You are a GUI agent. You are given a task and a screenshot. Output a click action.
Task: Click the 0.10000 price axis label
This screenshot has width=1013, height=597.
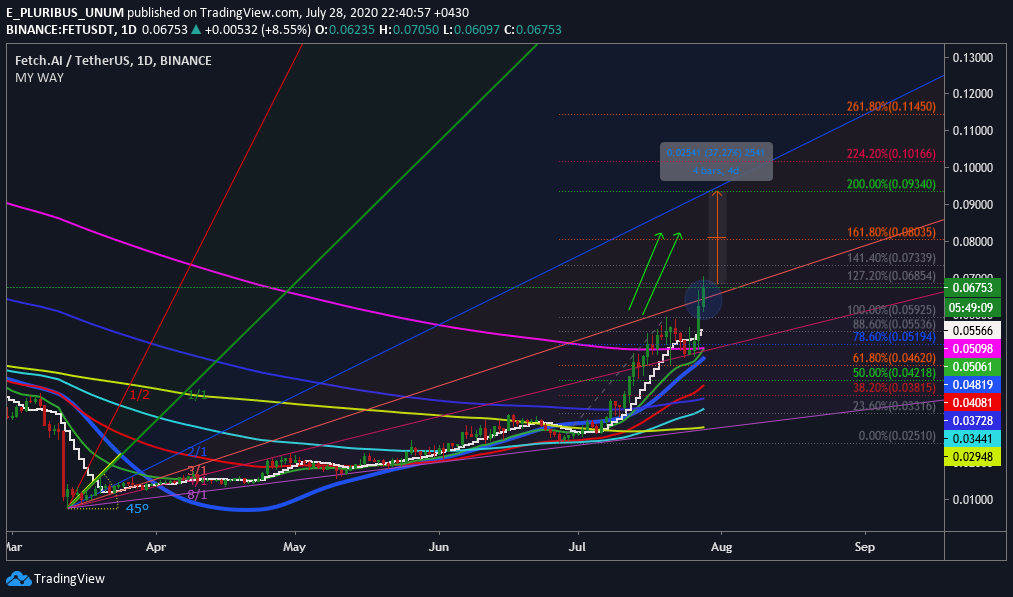(972, 167)
